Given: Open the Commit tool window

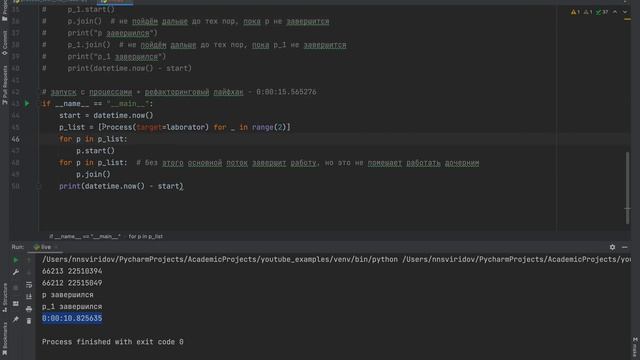Looking at the screenshot, I should [4, 43].
